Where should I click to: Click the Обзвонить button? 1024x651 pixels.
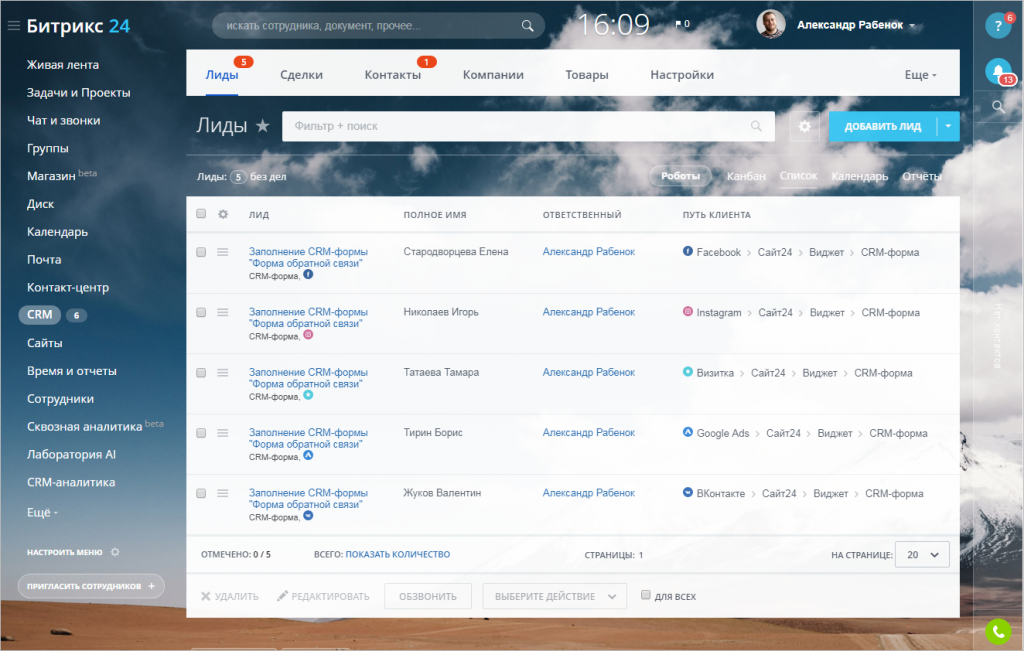click(x=428, y=596)
